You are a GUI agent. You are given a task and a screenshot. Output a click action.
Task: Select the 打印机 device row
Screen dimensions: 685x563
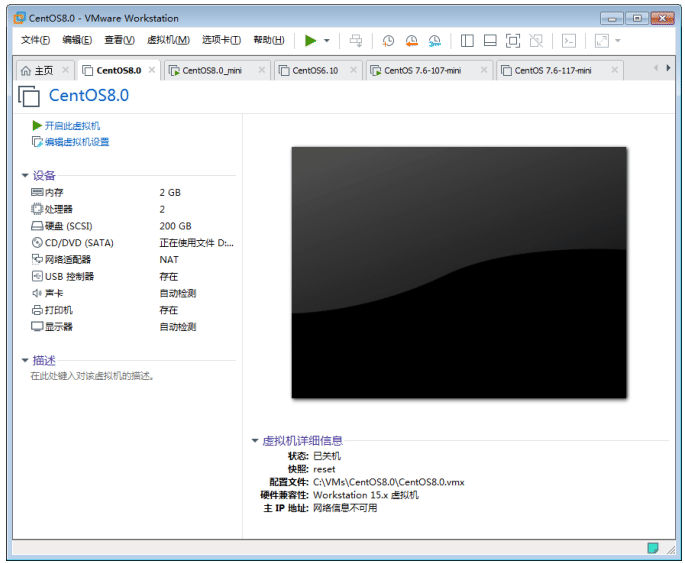point(132,310)
